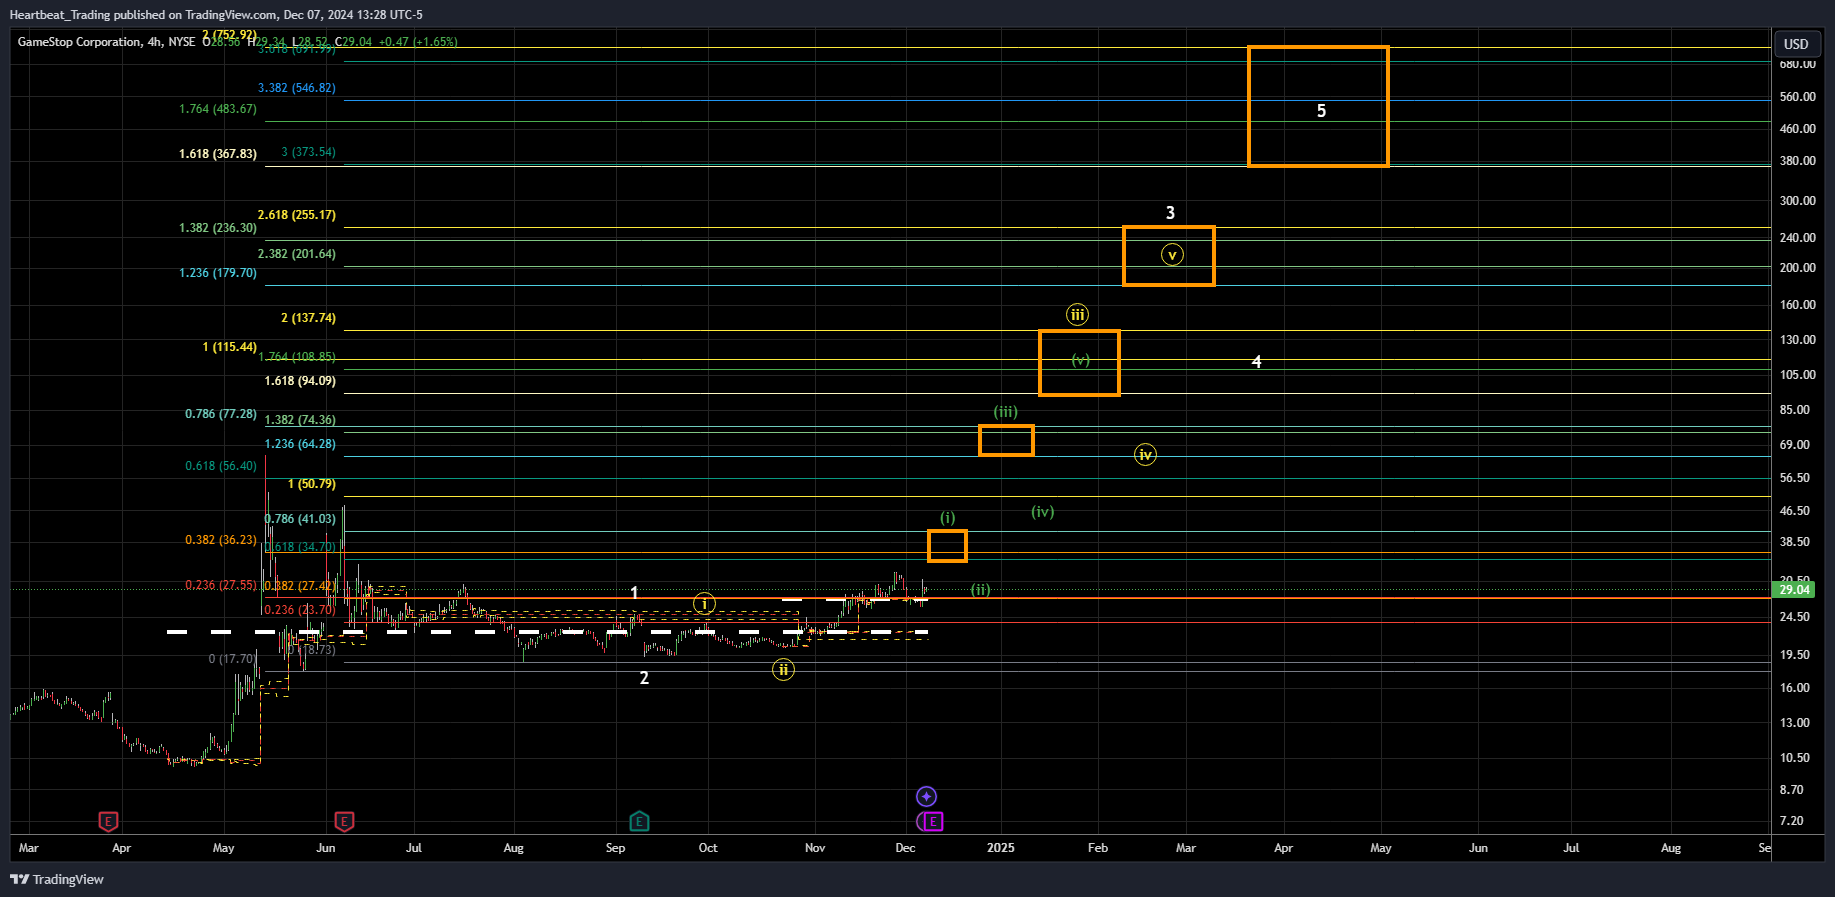Select the Fib label 1.764 (483.67)
Viewport: 1835px width, 897px height.
(x=218, y=109)
